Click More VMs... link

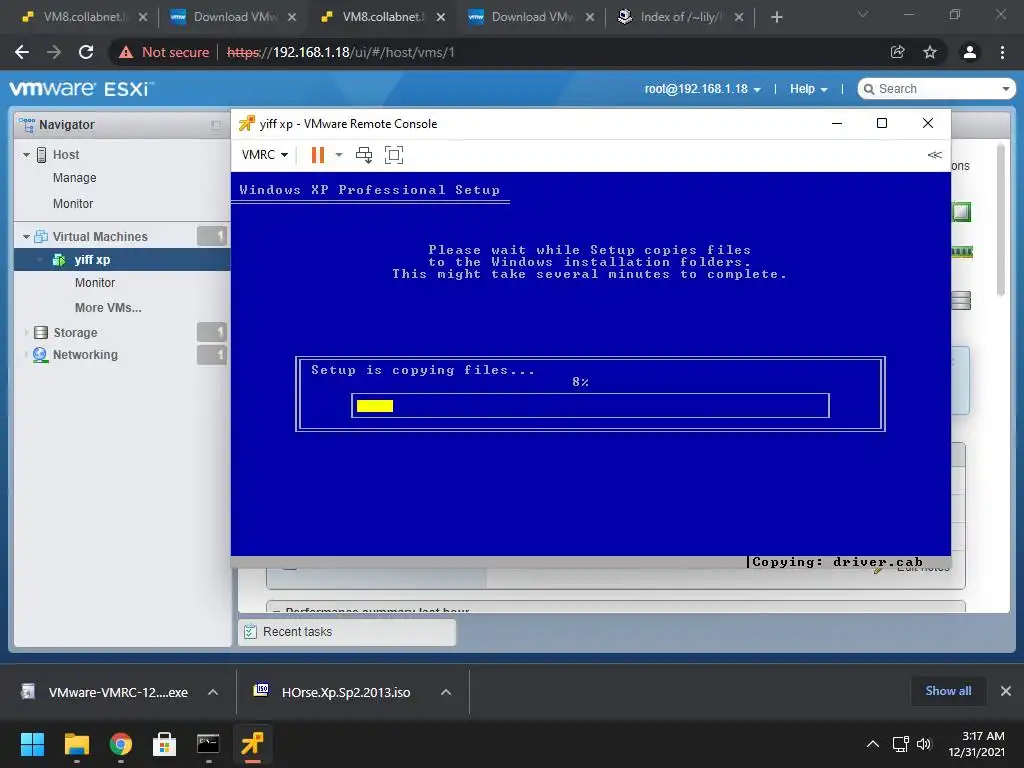108,308
